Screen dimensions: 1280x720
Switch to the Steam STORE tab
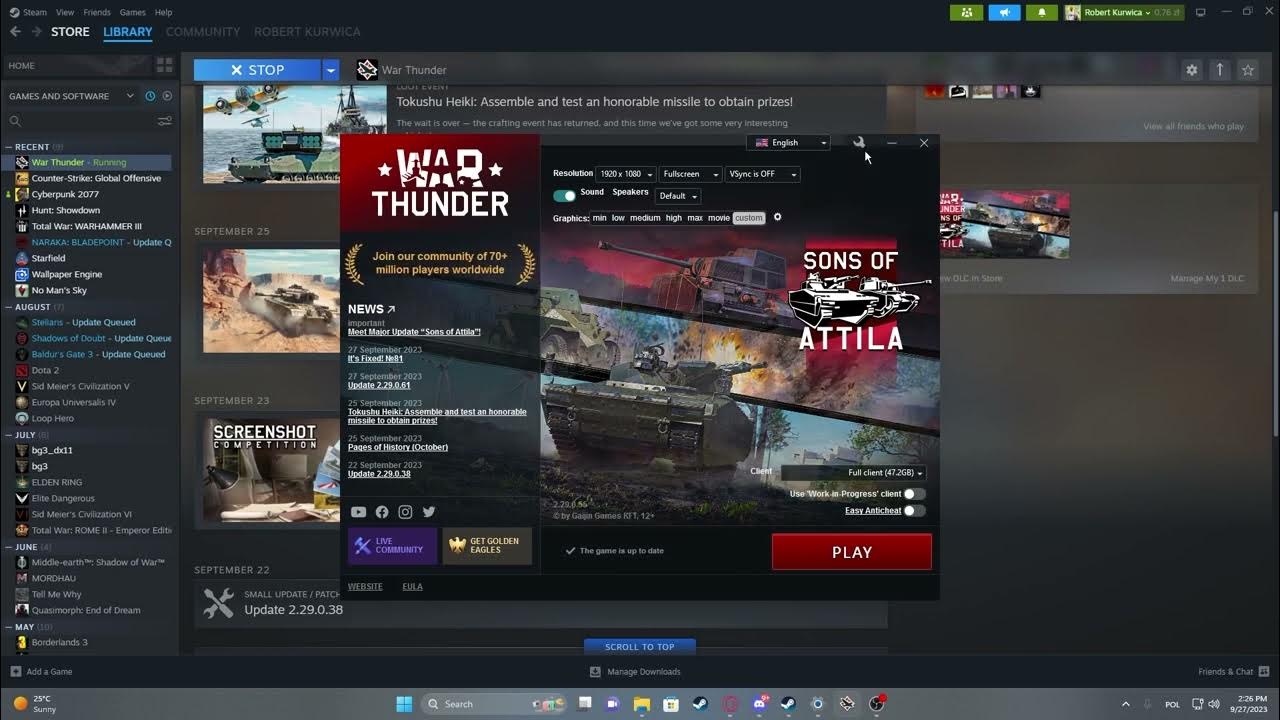click(x=70, y=31)
